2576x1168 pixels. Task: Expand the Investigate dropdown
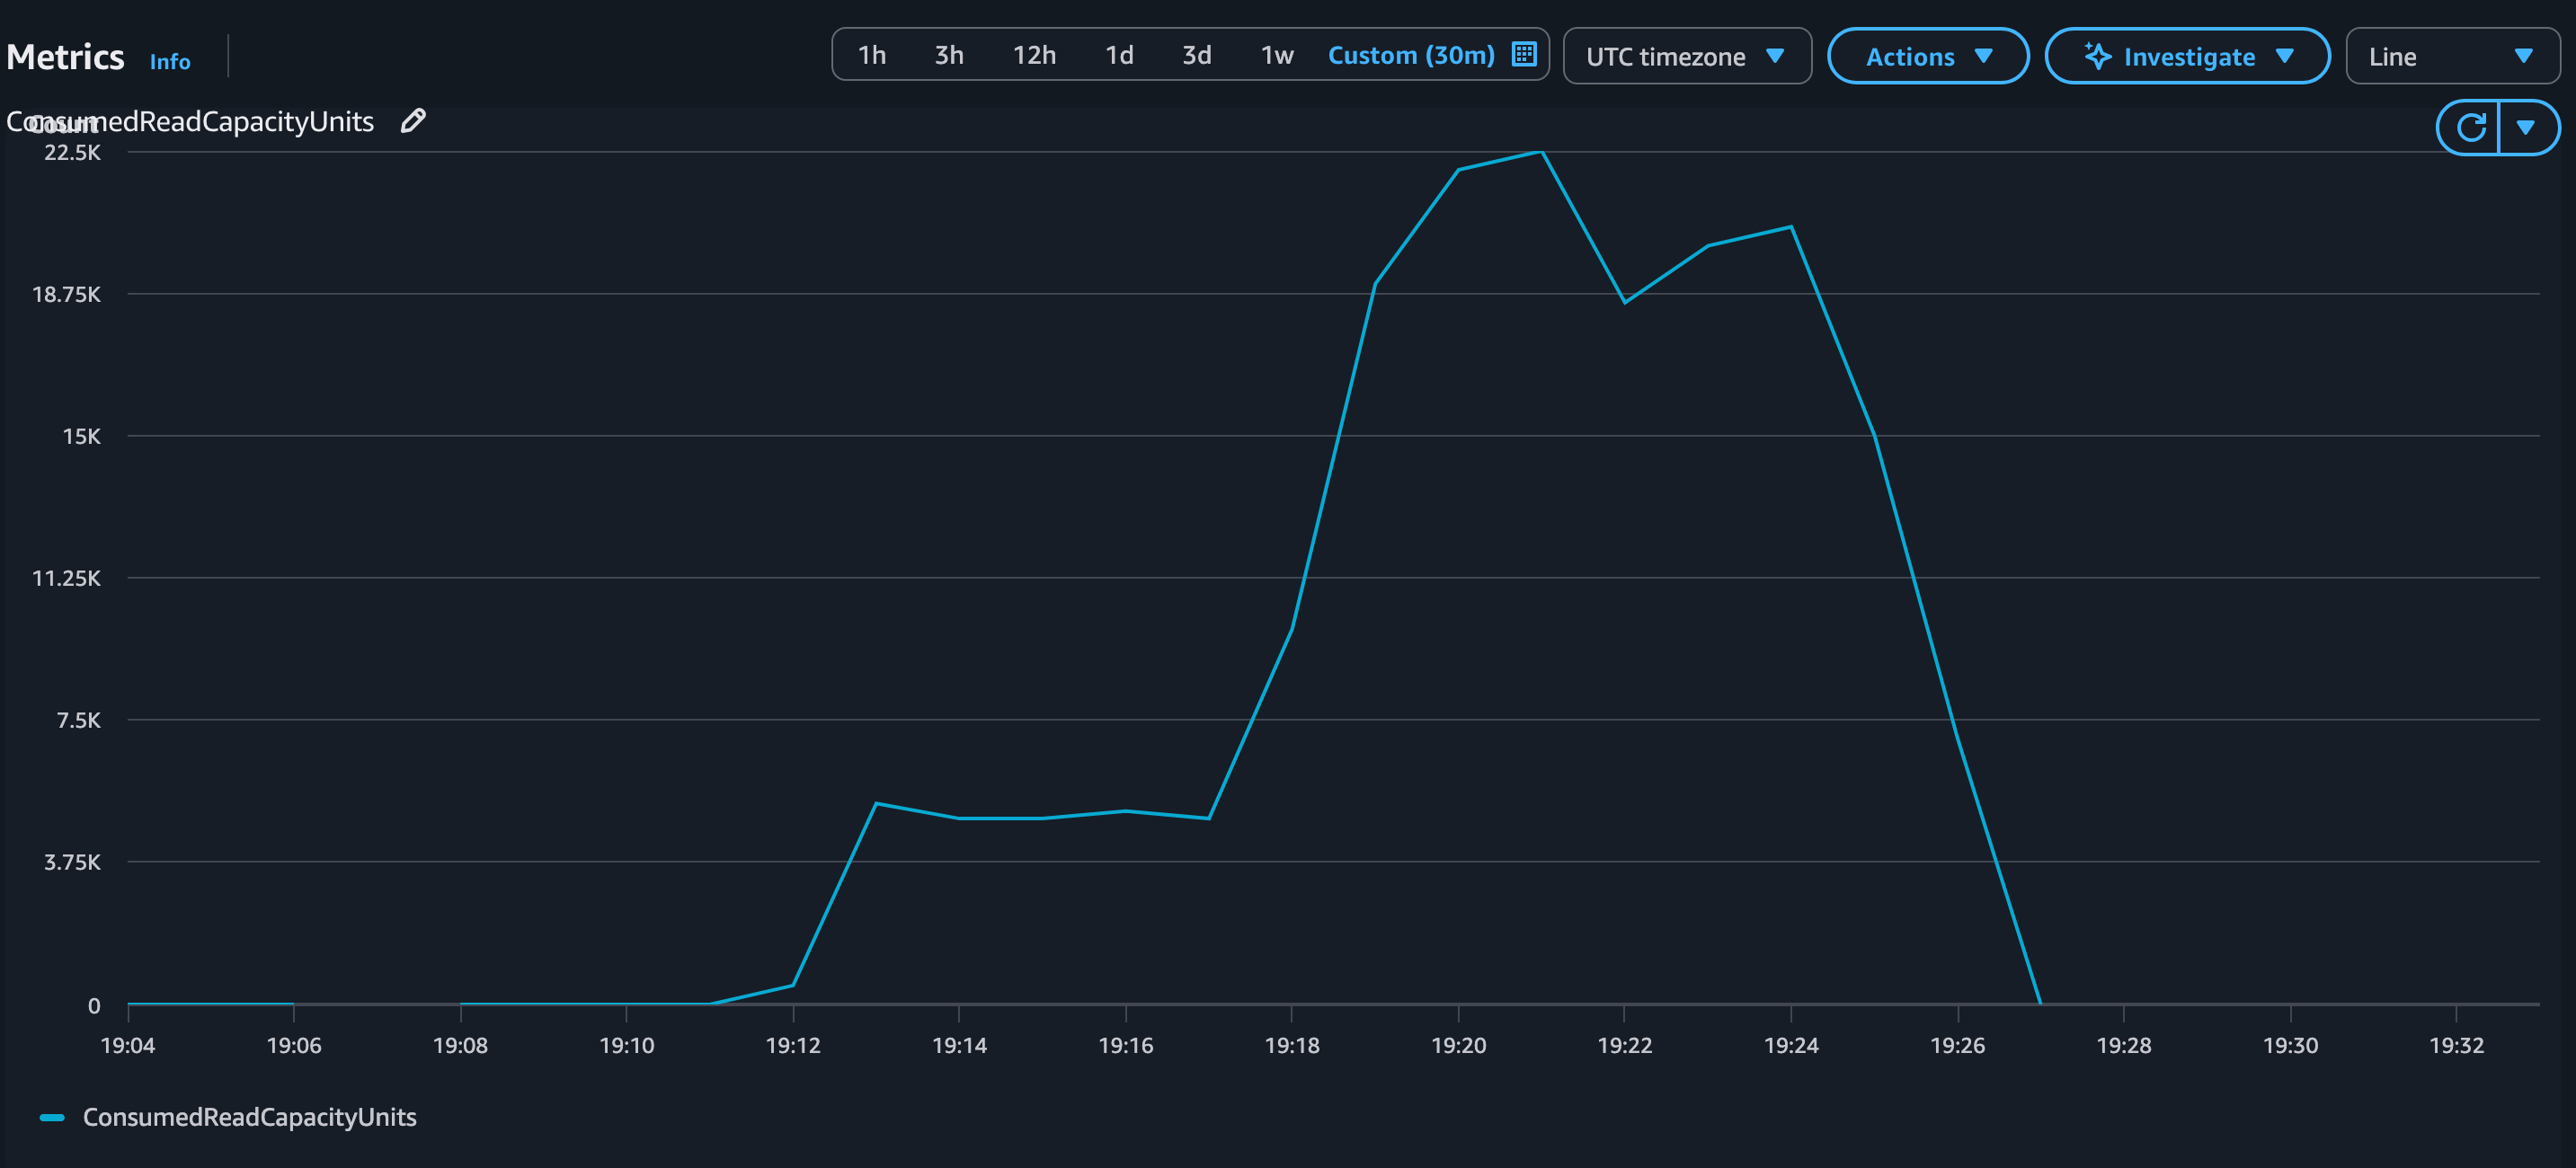point(2187,56)
